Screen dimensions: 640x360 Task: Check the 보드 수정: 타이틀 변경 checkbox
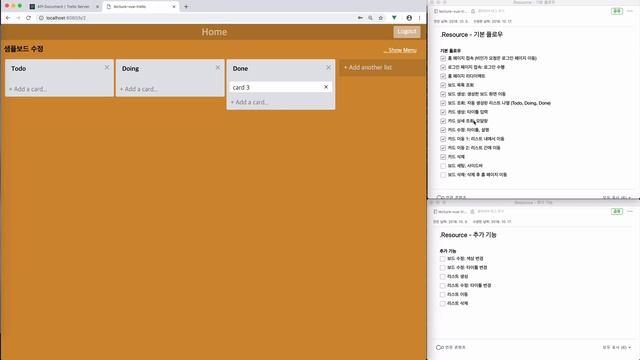(442, 268)
